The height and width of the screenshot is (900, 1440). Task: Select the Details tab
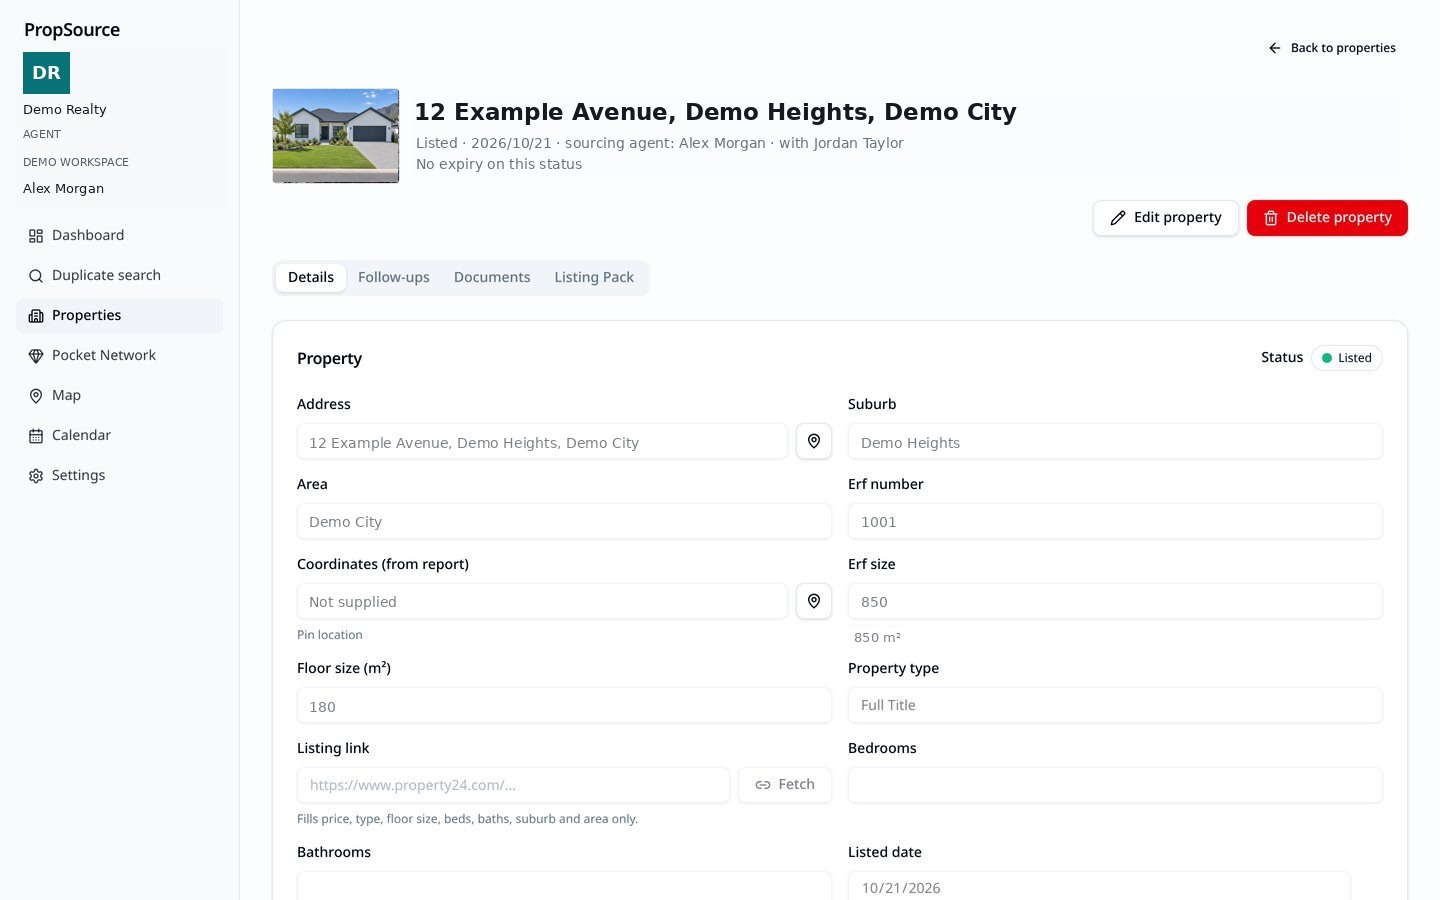pos(311,278)
